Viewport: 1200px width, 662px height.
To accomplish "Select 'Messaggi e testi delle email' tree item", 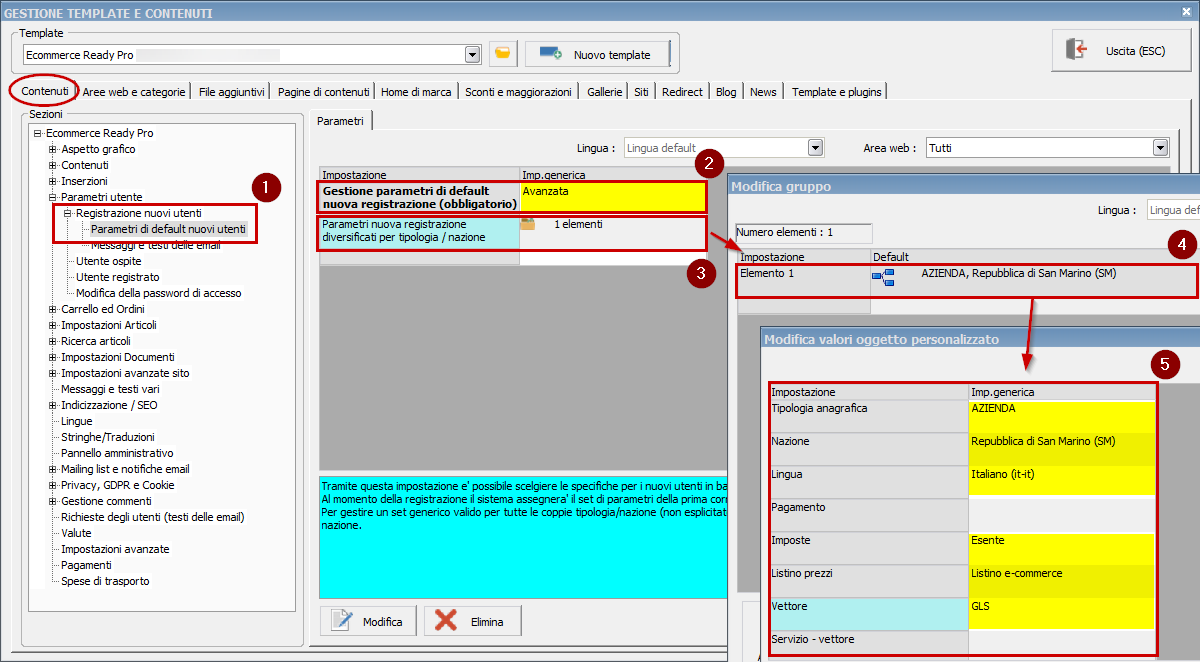I will 156,245.
